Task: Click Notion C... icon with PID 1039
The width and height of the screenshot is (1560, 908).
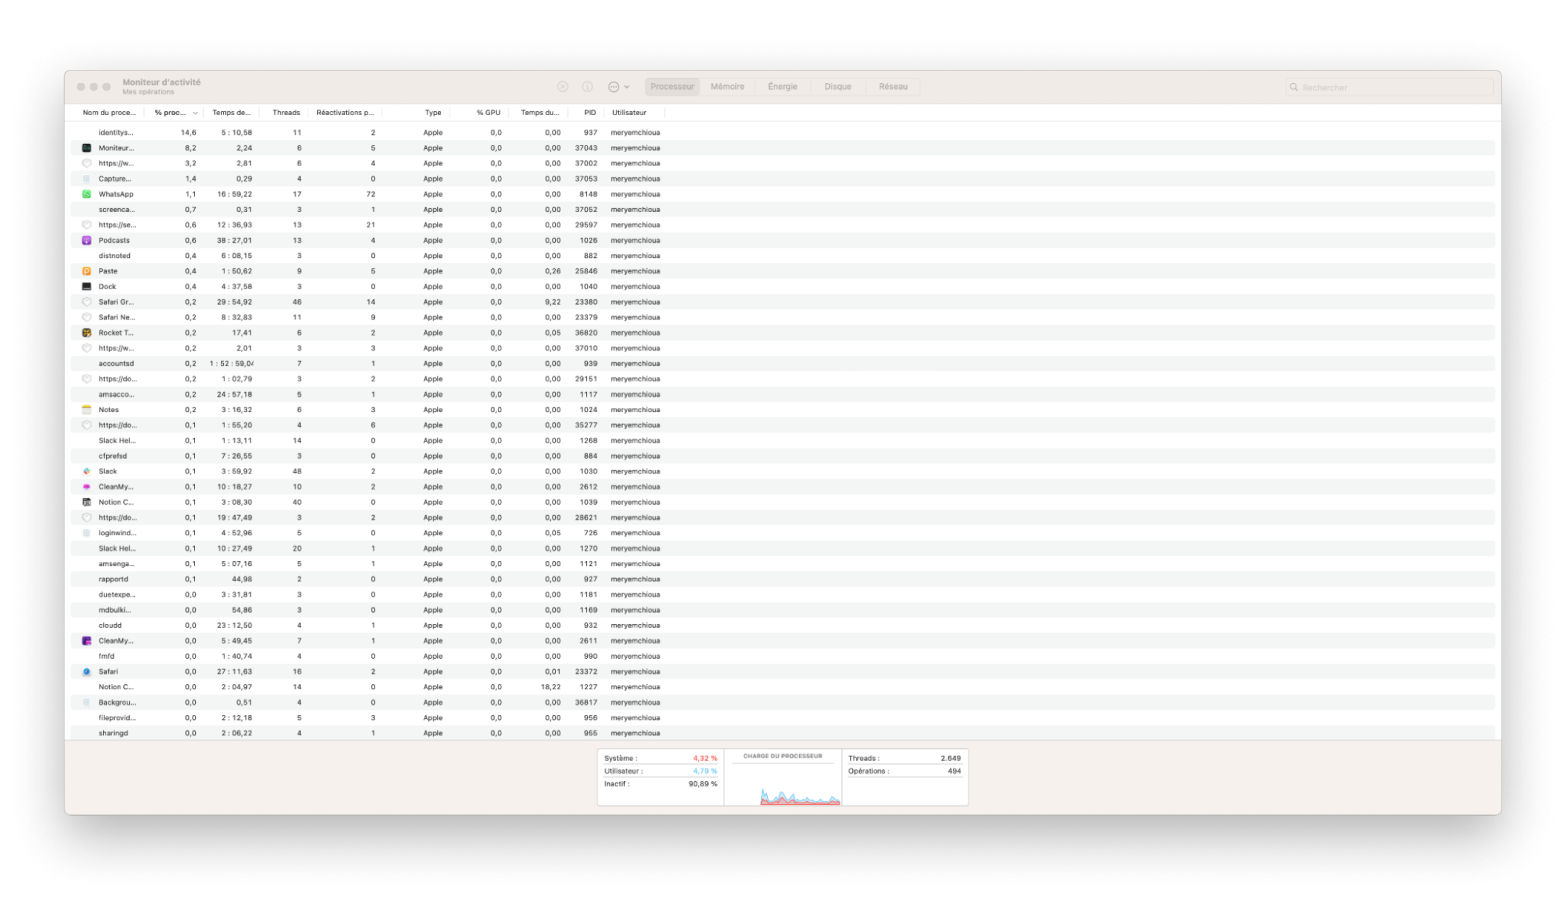Action: [87, 502]
